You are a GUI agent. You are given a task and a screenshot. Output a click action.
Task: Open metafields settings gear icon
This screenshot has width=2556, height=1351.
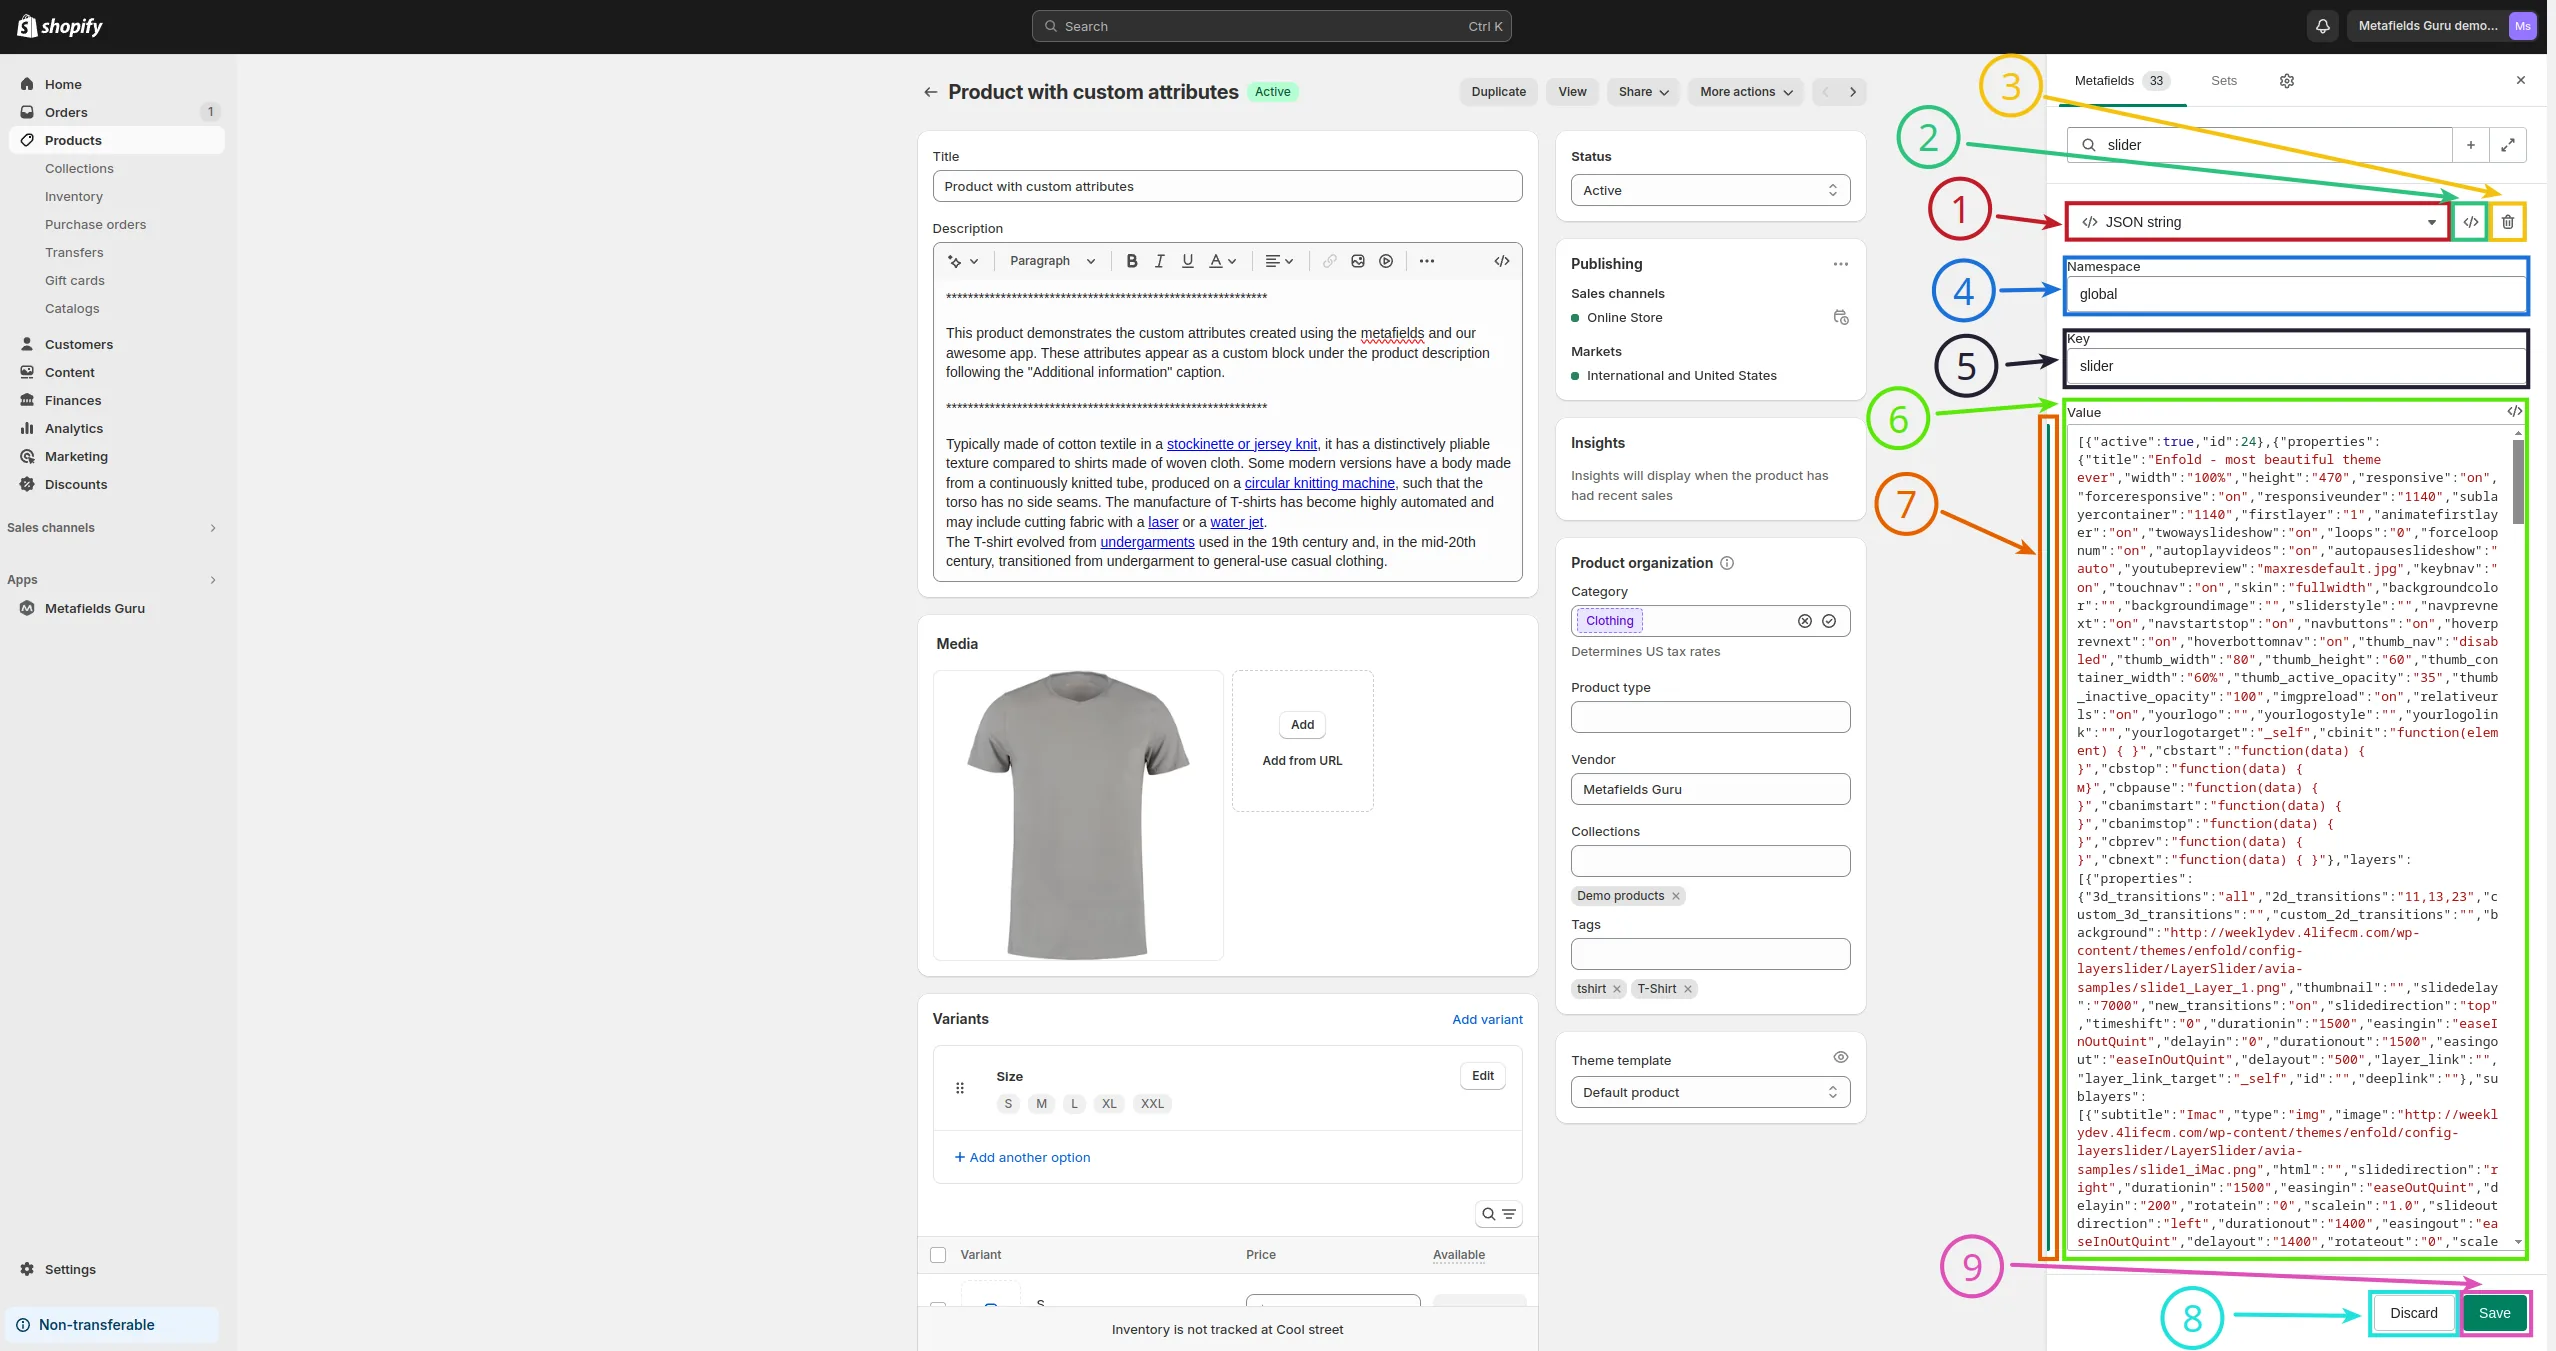2286,81
